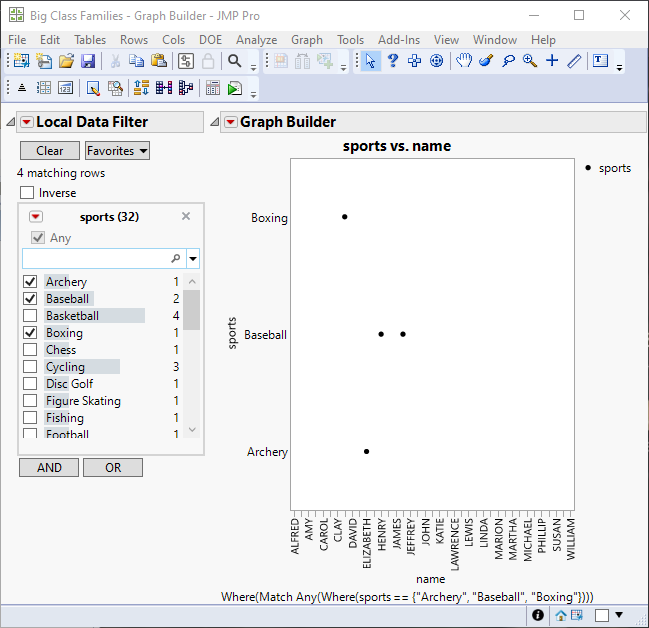
Task: Click the Clear button
Action: 50,151
